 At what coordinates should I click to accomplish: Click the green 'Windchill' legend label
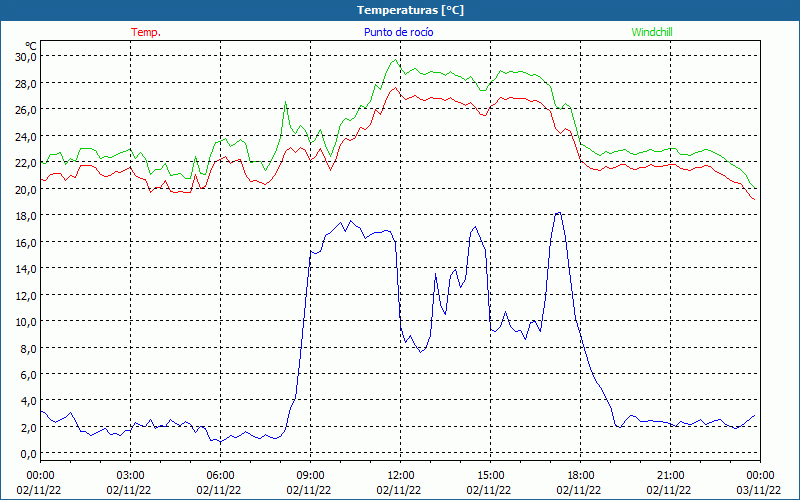[x=652, y=32]
